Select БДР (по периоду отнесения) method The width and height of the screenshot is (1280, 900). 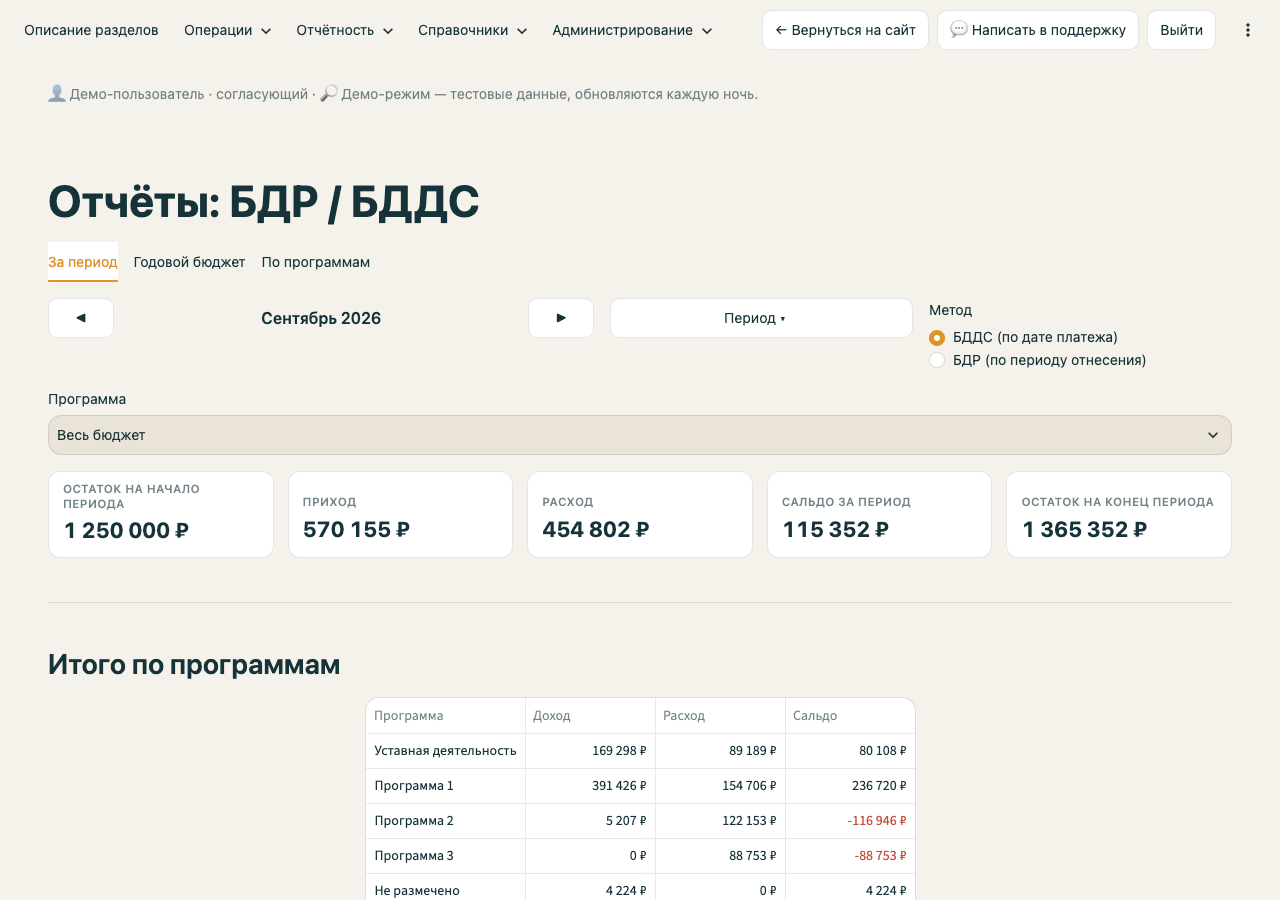(1037, 360)
